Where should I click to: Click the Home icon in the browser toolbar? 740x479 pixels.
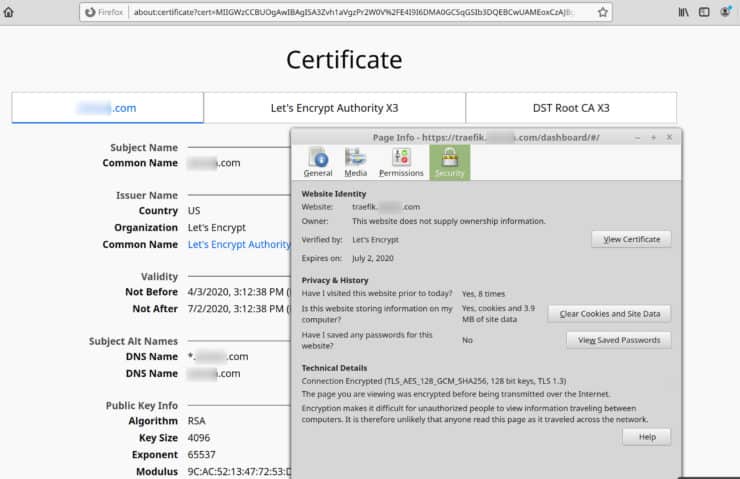(x=9, y=12)
